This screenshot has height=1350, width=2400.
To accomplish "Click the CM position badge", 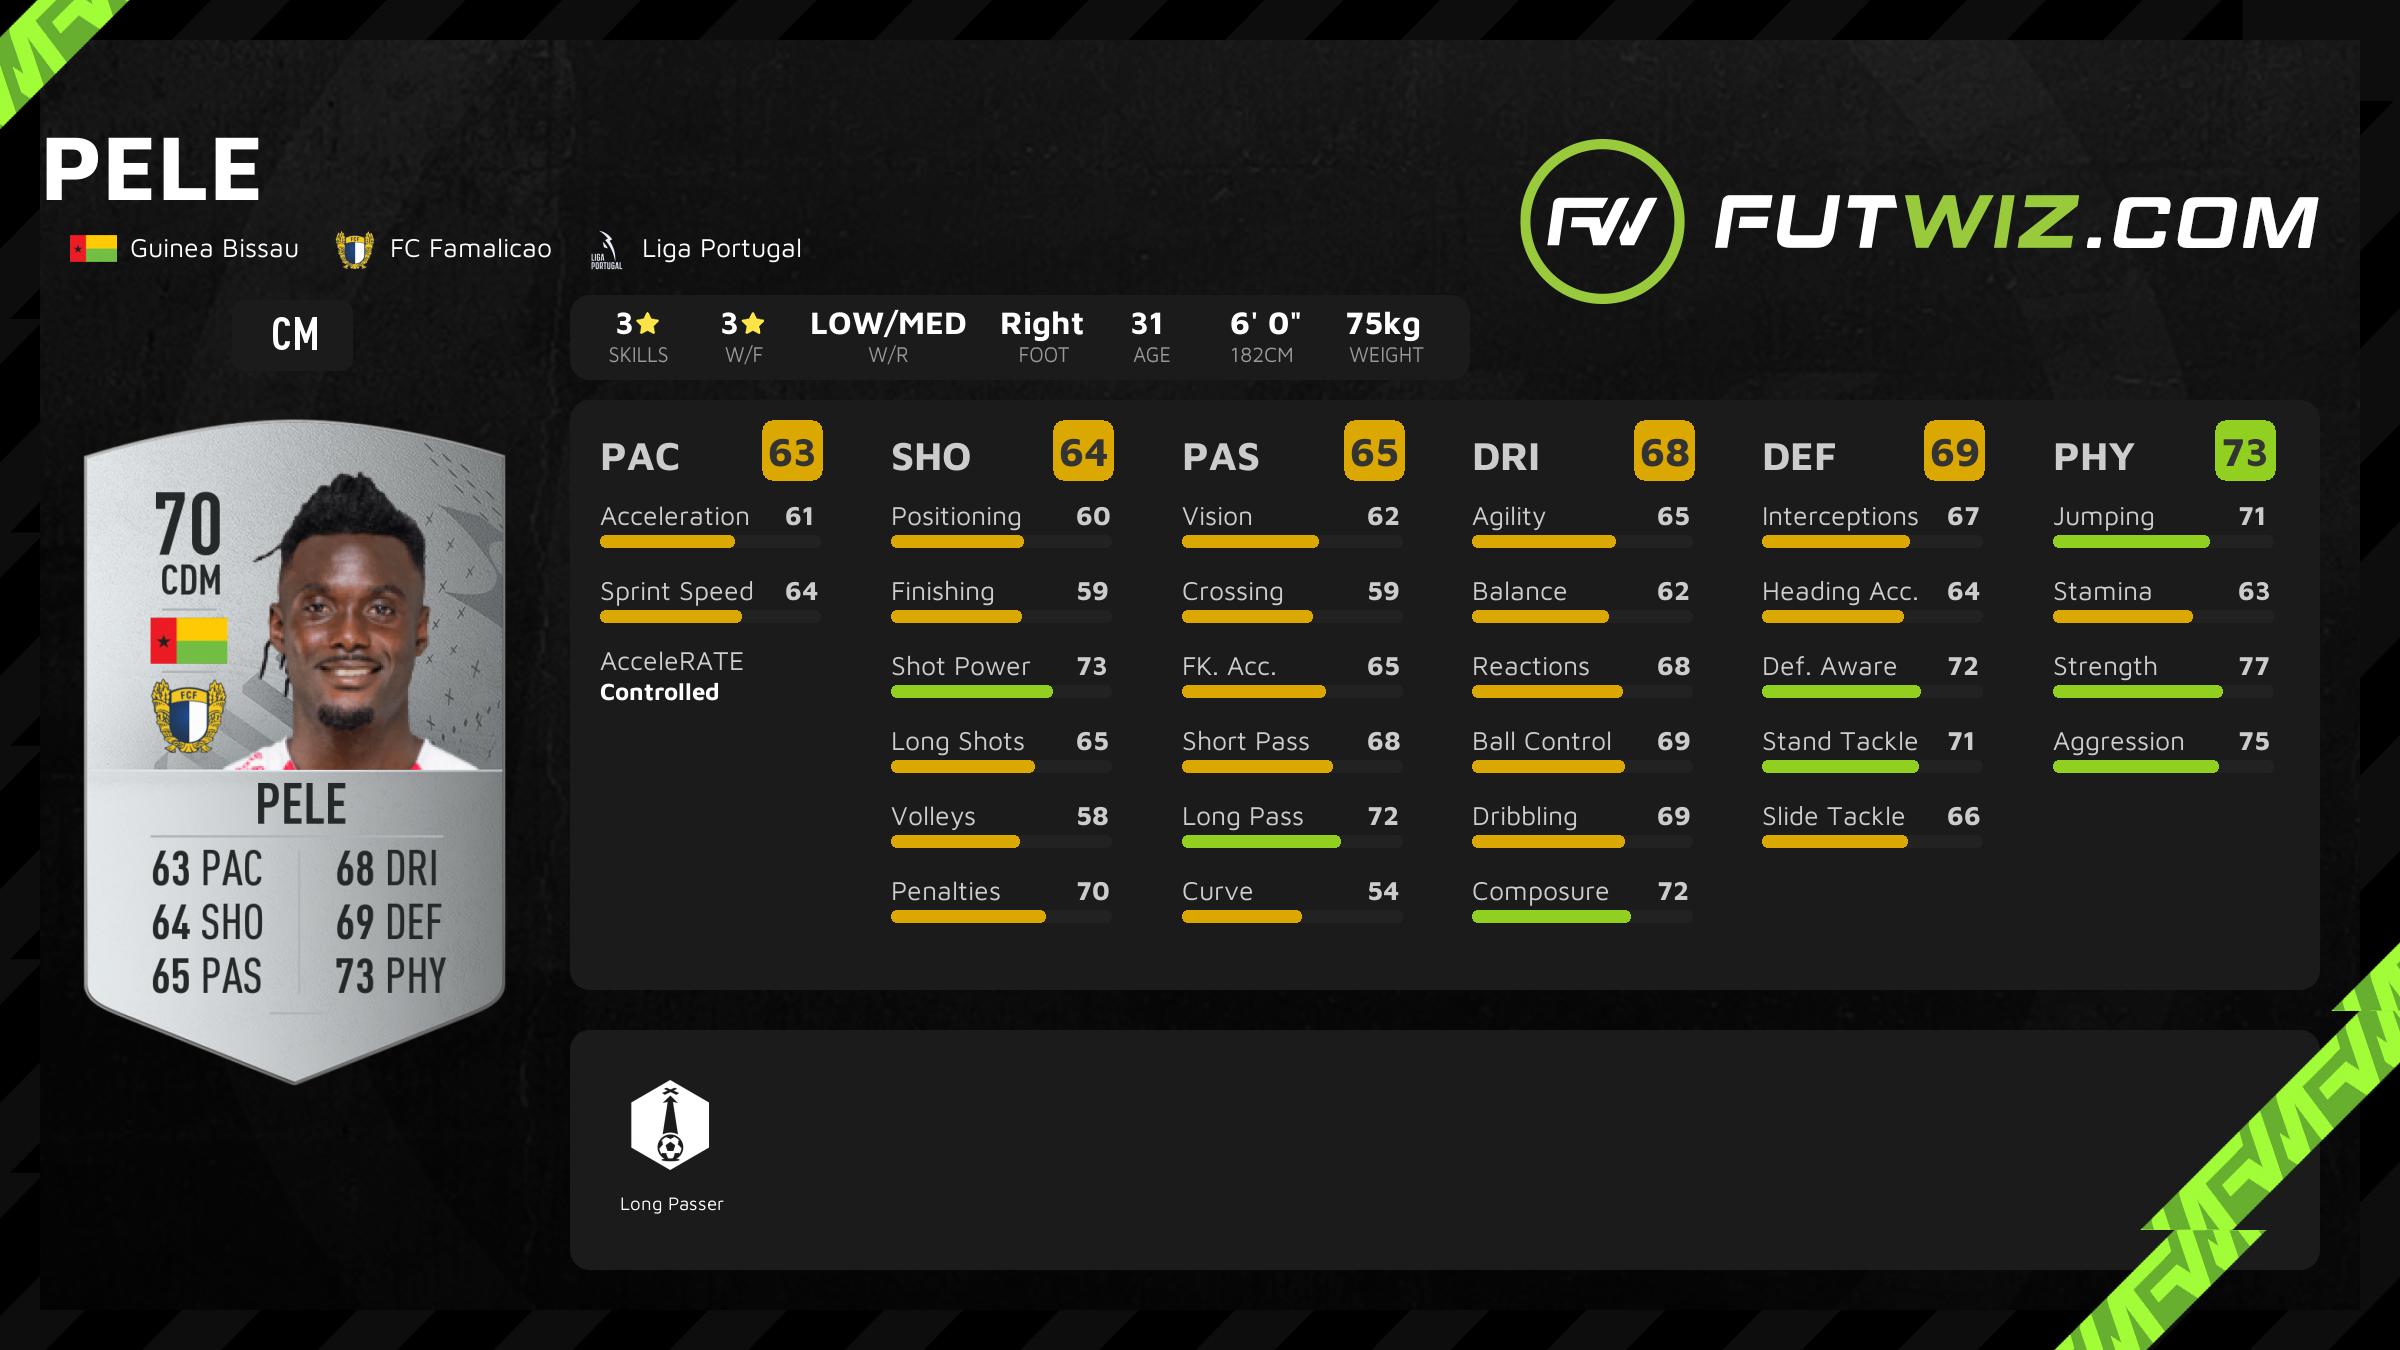I will 293,335.
